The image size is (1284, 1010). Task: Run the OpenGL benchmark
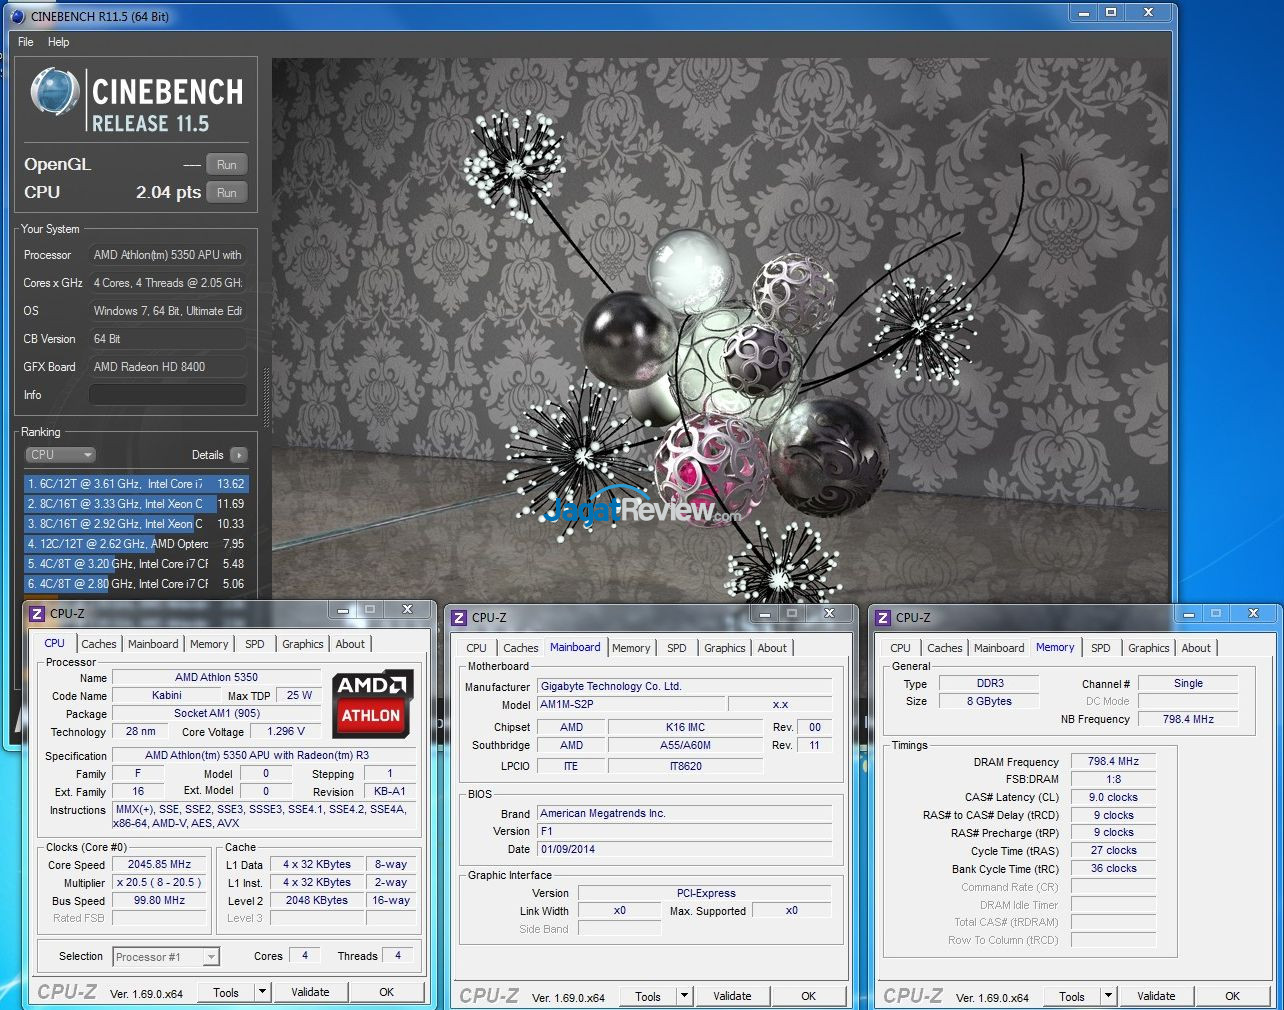click(227, 165)
